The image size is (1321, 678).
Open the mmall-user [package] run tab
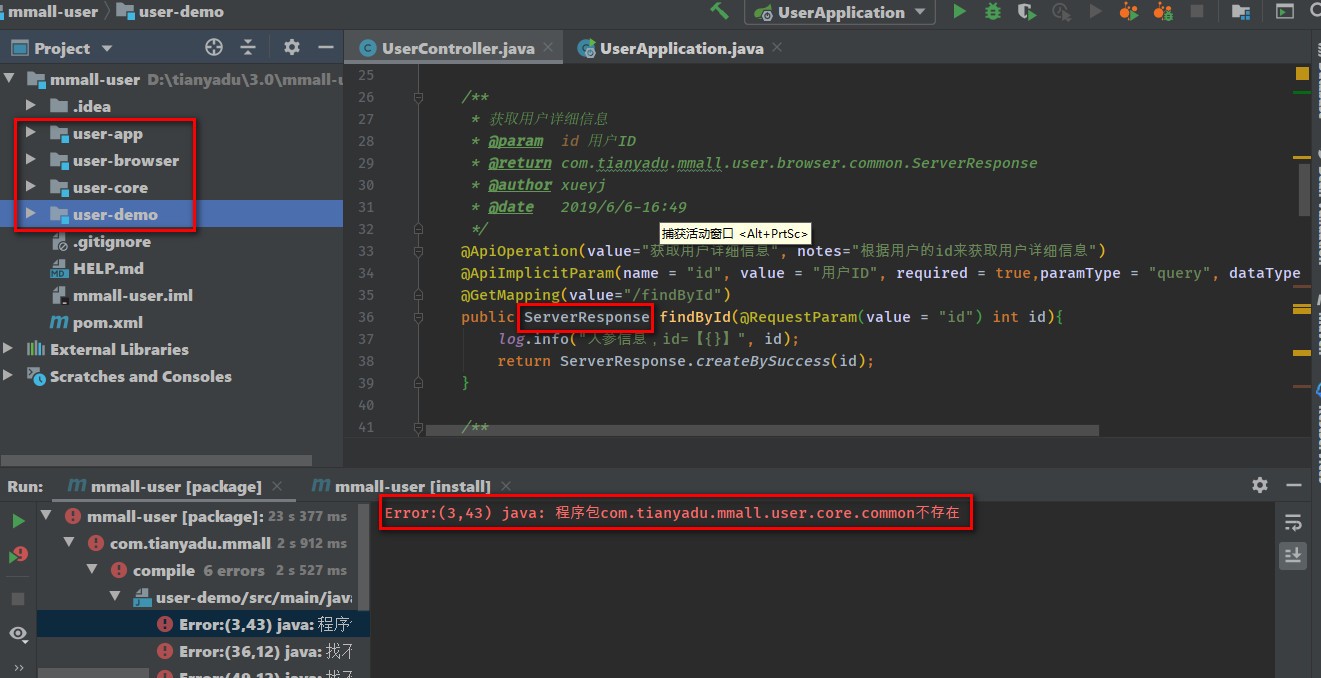pos(176,486)
